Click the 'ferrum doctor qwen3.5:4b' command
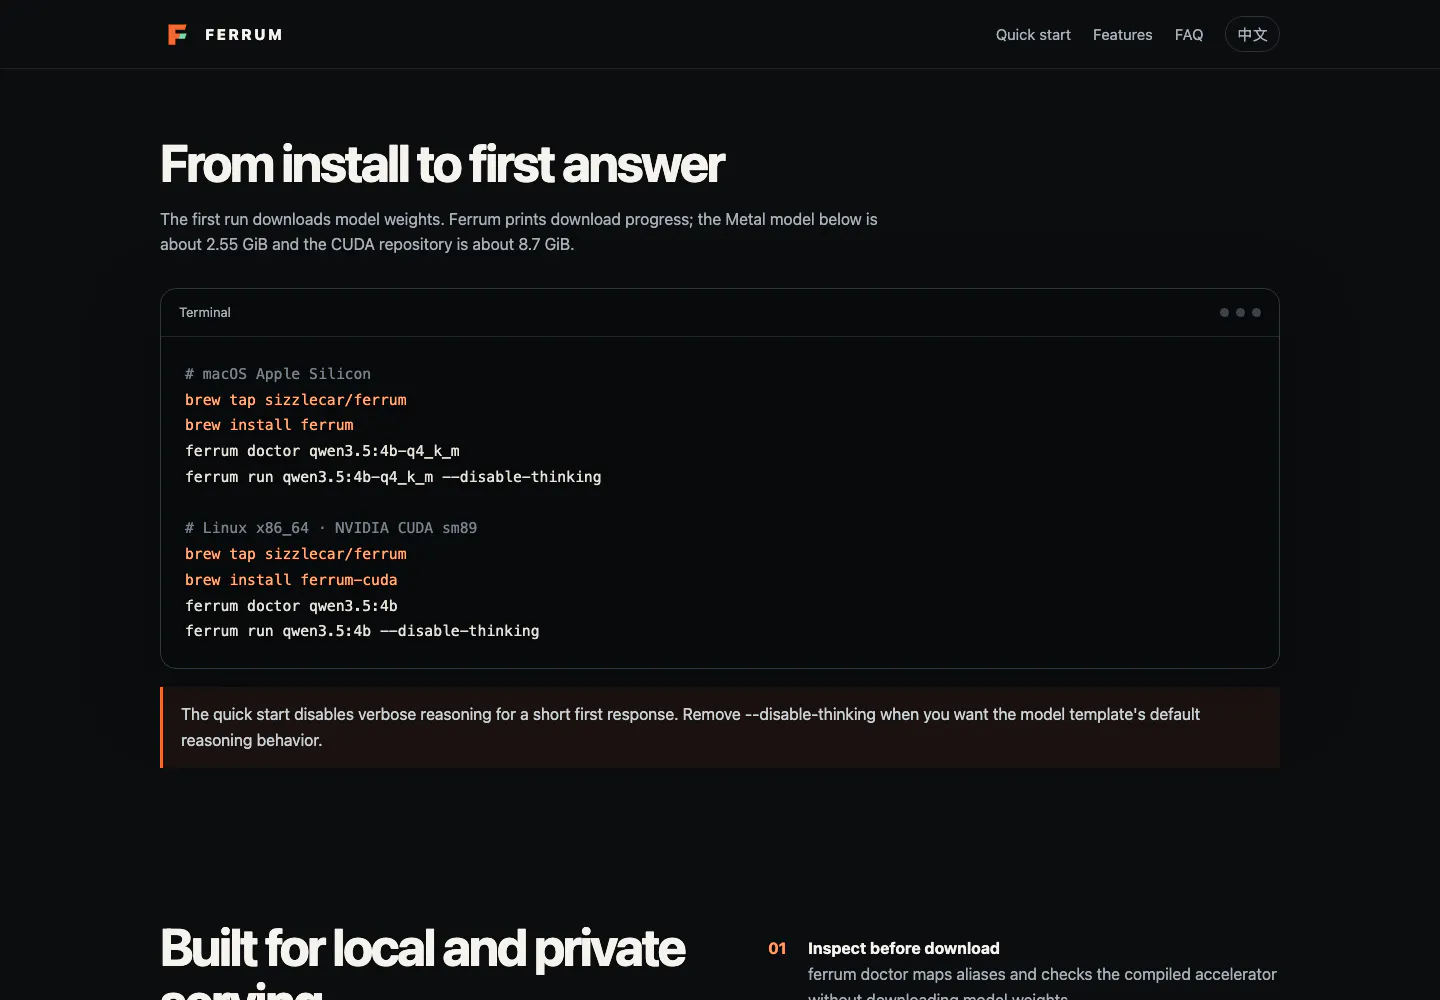 291,606
